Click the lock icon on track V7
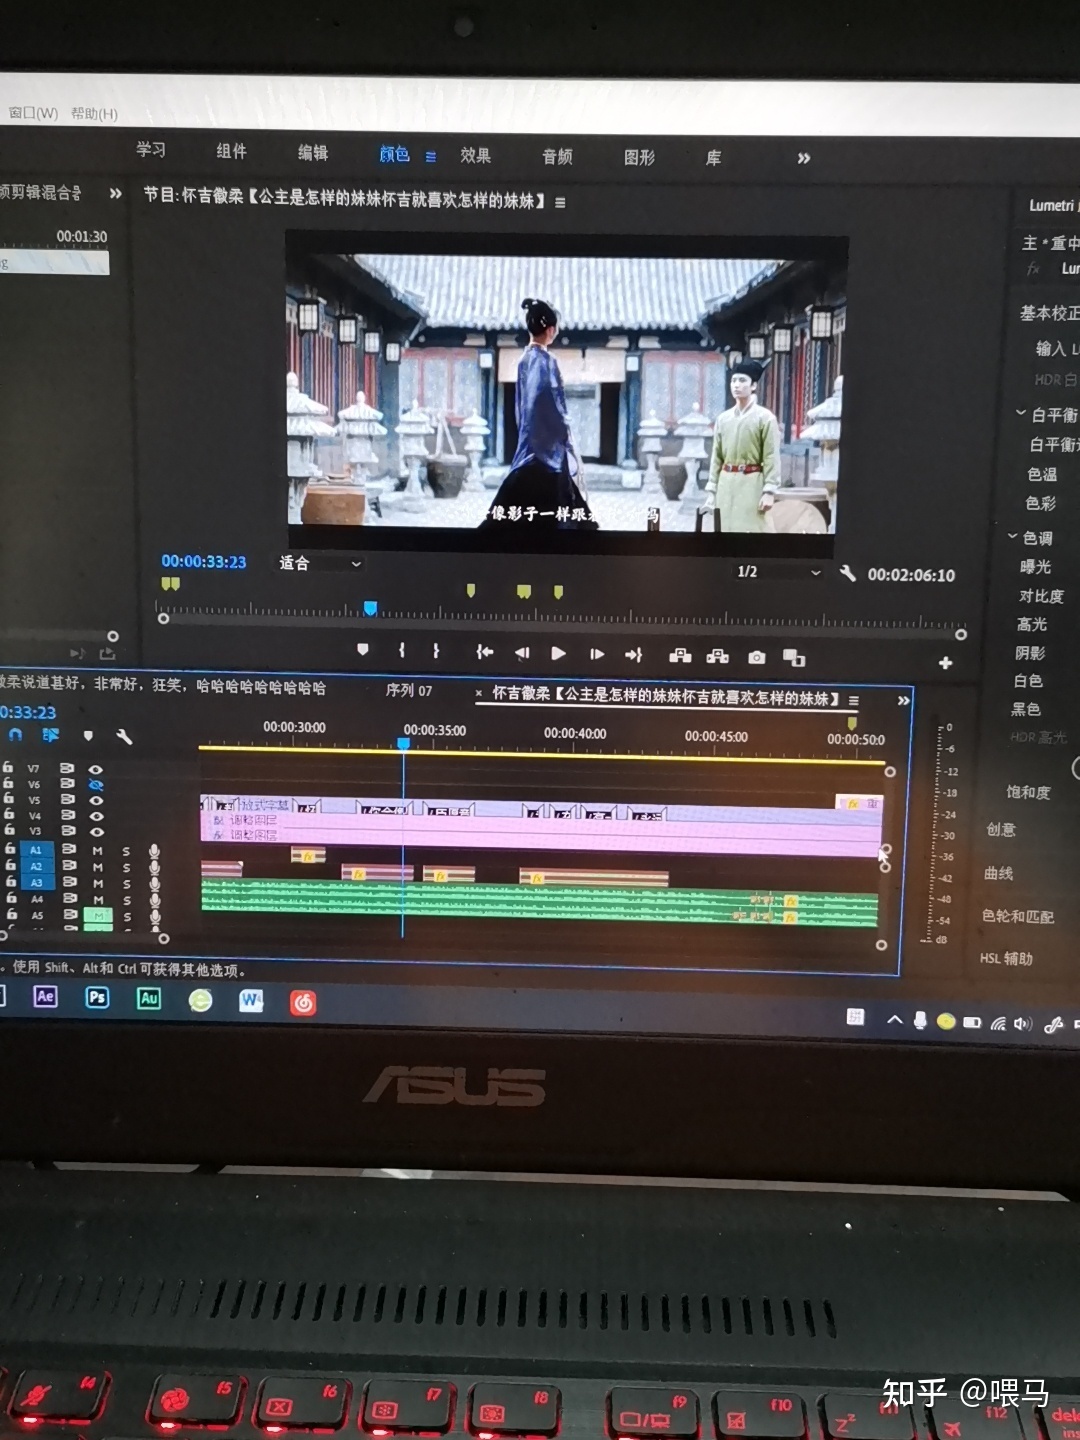Image resolution: width=1080 pixels, height=1440 pixels. coord(9,770)
